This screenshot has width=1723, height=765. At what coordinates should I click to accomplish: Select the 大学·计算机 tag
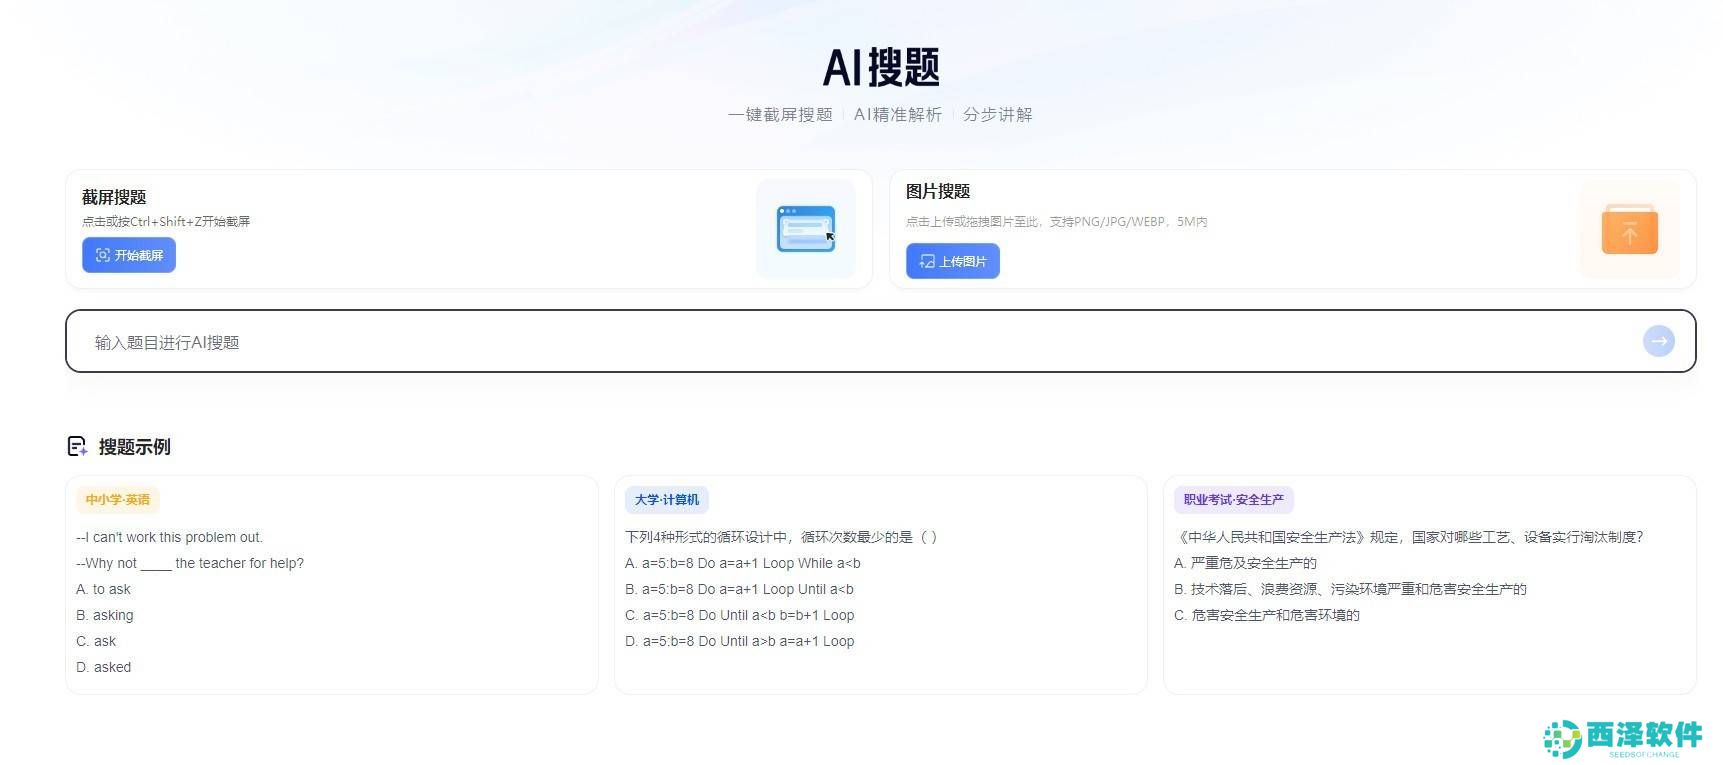pyautogui.click(x=667, y=500)
